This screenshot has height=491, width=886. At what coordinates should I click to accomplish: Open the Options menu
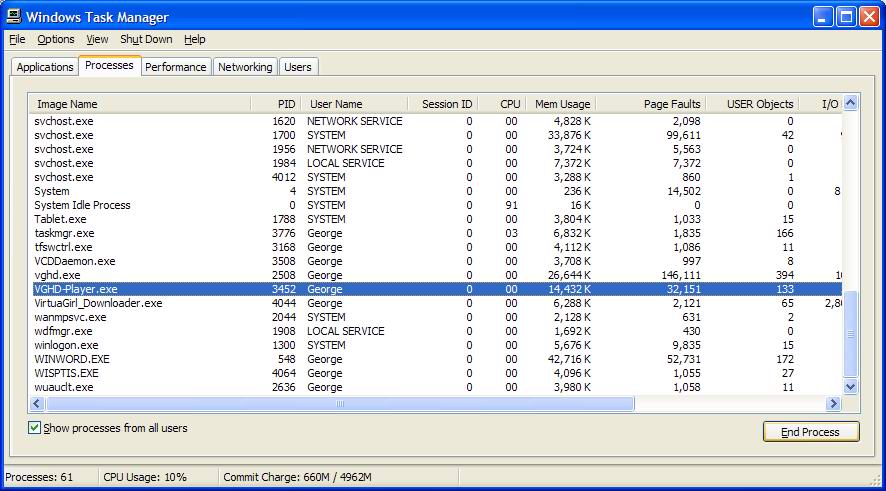(x=56, y=39)
